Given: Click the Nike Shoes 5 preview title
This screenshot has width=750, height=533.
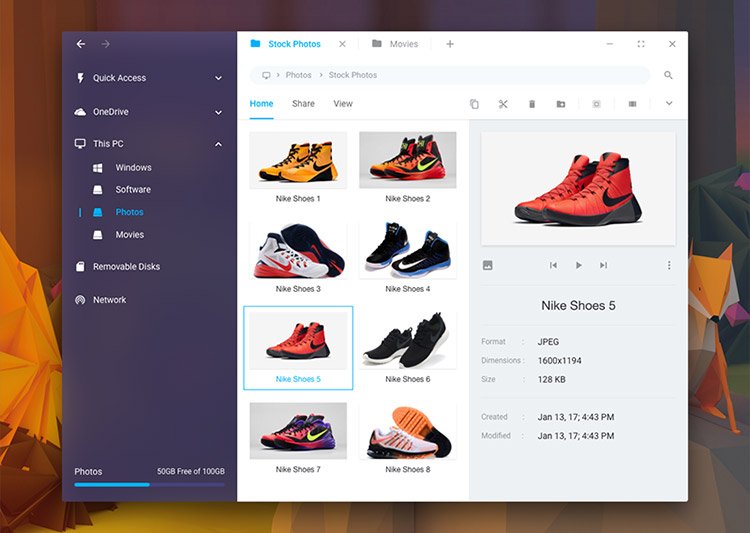Looking at the screenshot, I should point(578,306).
